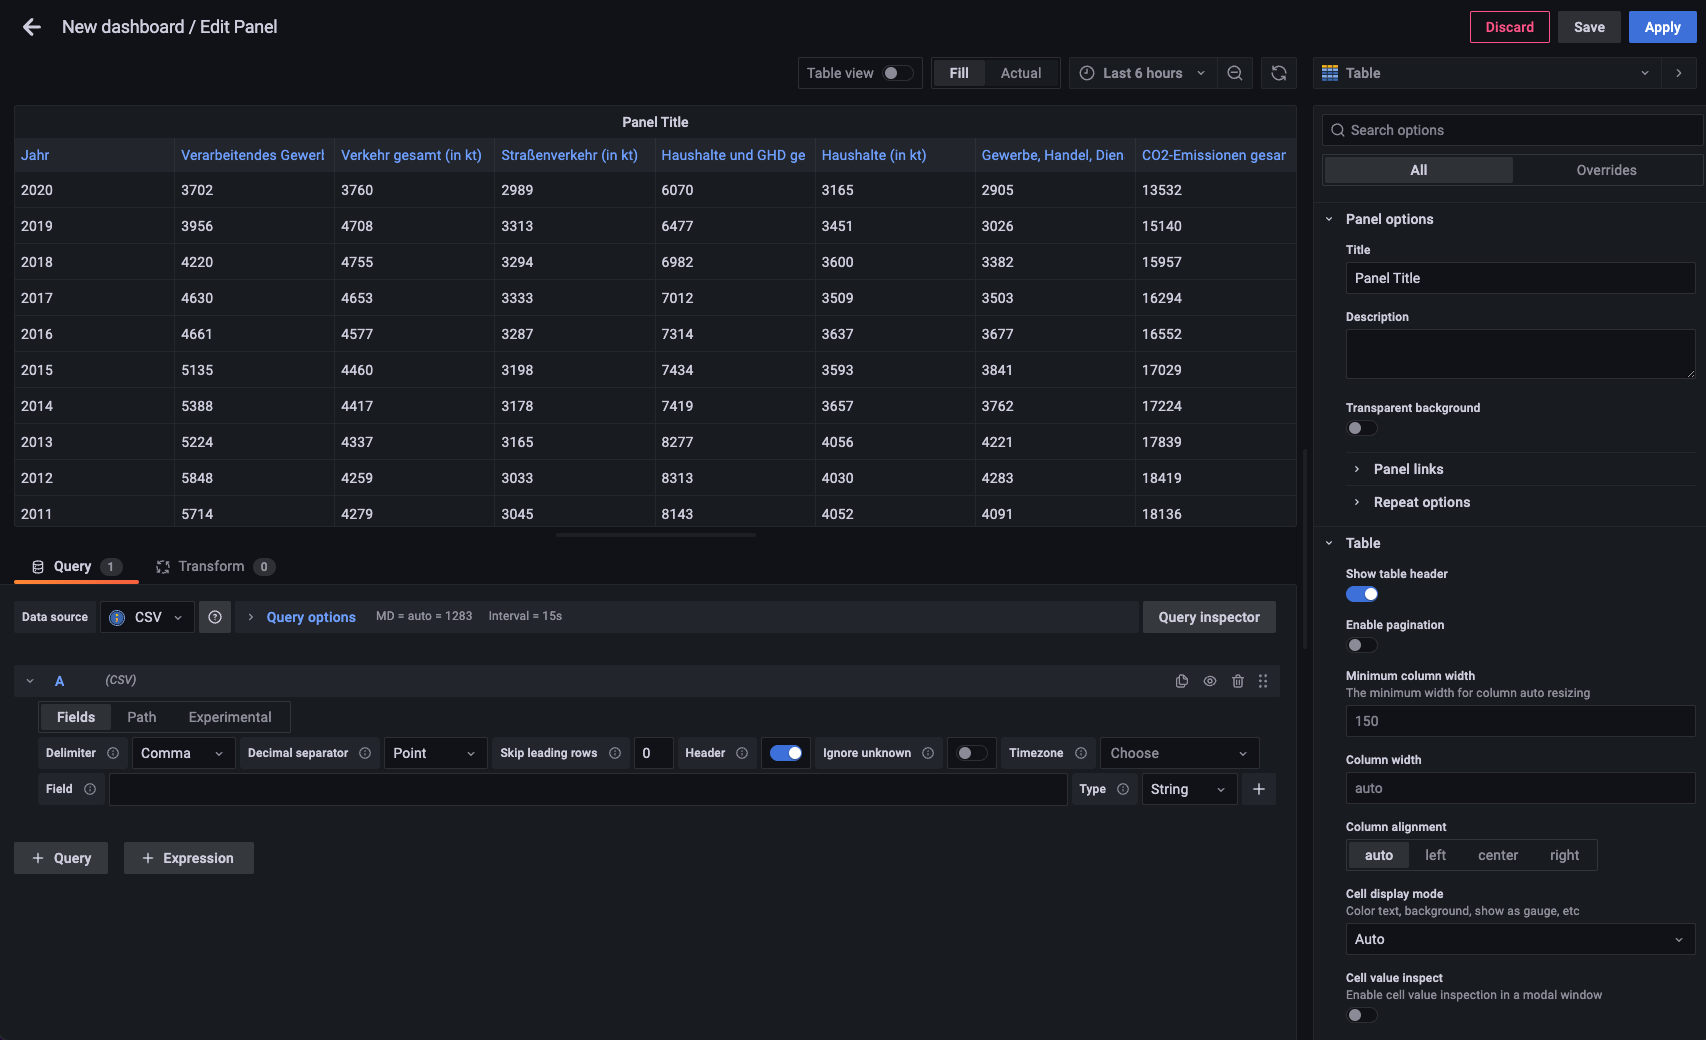Zoom out the time range with magnifier icon
This screenshot has width=1706, height=1040.
coord(1235,73)
